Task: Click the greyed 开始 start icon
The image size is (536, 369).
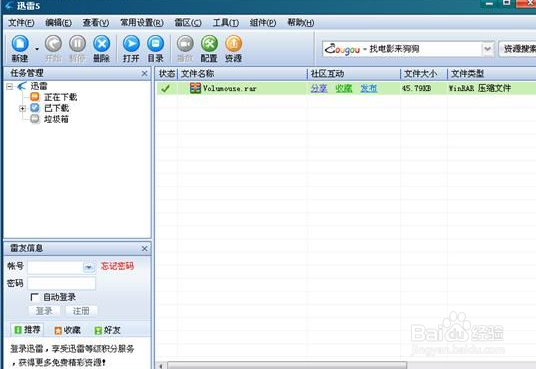Action: click(53, 44)
